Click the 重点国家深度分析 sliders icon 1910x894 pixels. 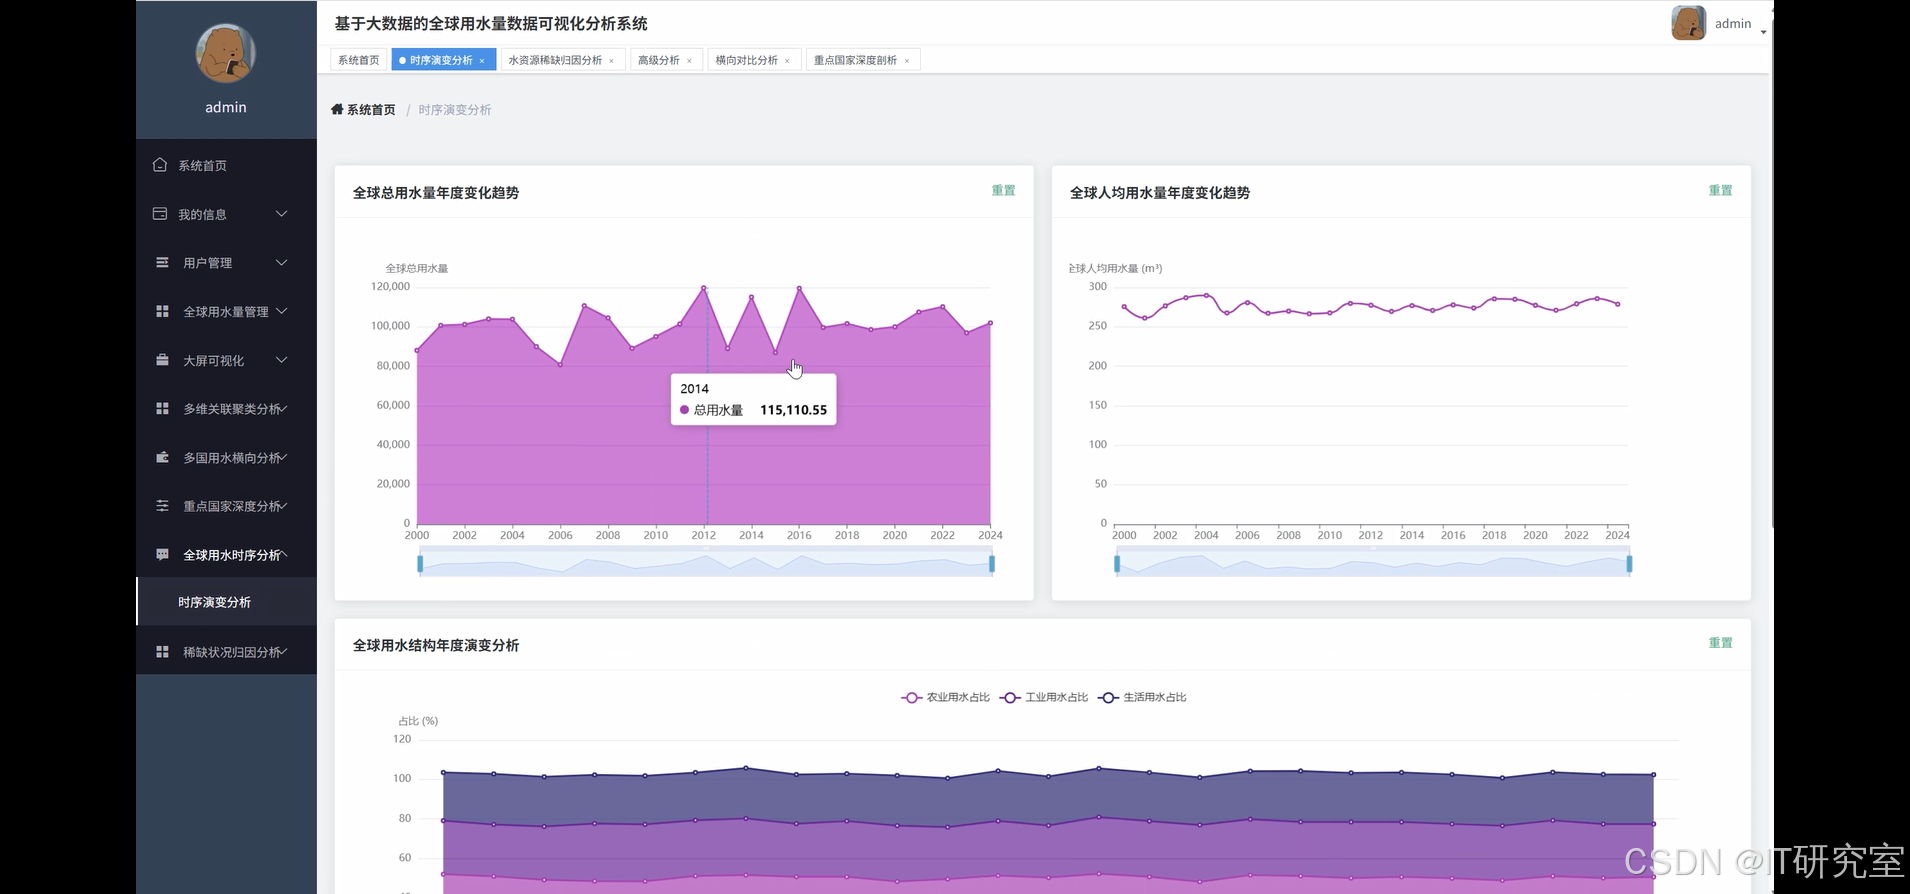(x=162, y=506)
